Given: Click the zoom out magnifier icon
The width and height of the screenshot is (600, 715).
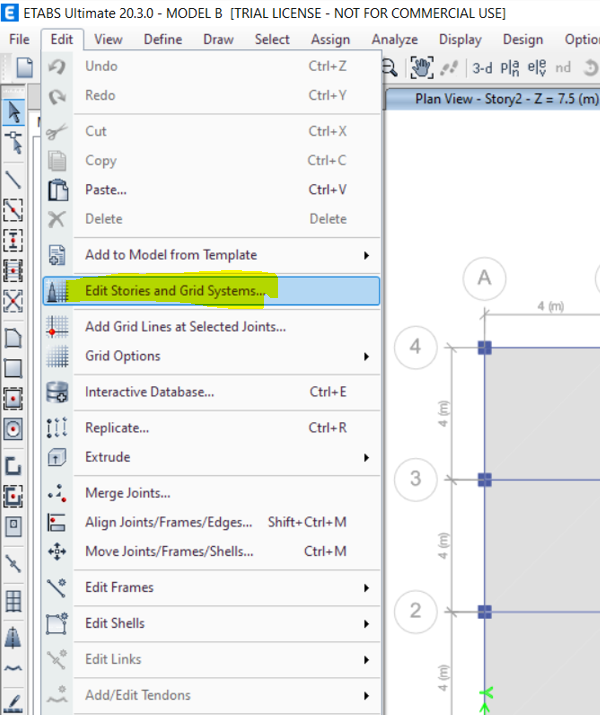Looking at the screenshot, I should pyautogui.click(x=390, y=68).
